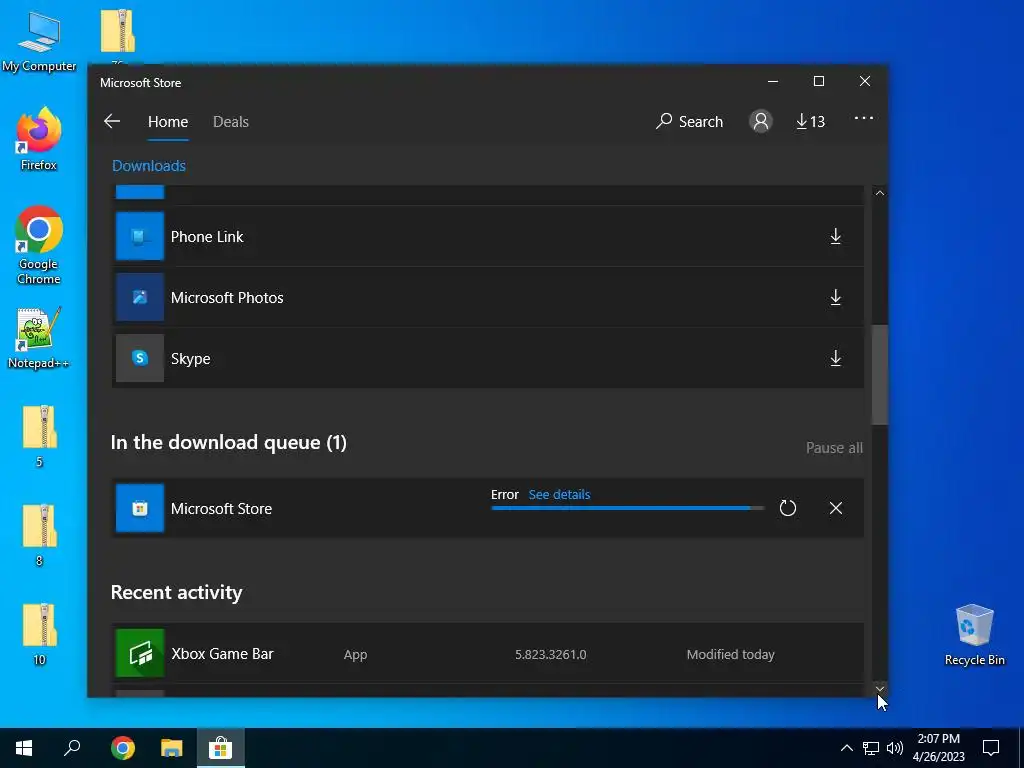1024x768 pixels.
Task: Retry the Microsoft Store download
Action: 788,508
